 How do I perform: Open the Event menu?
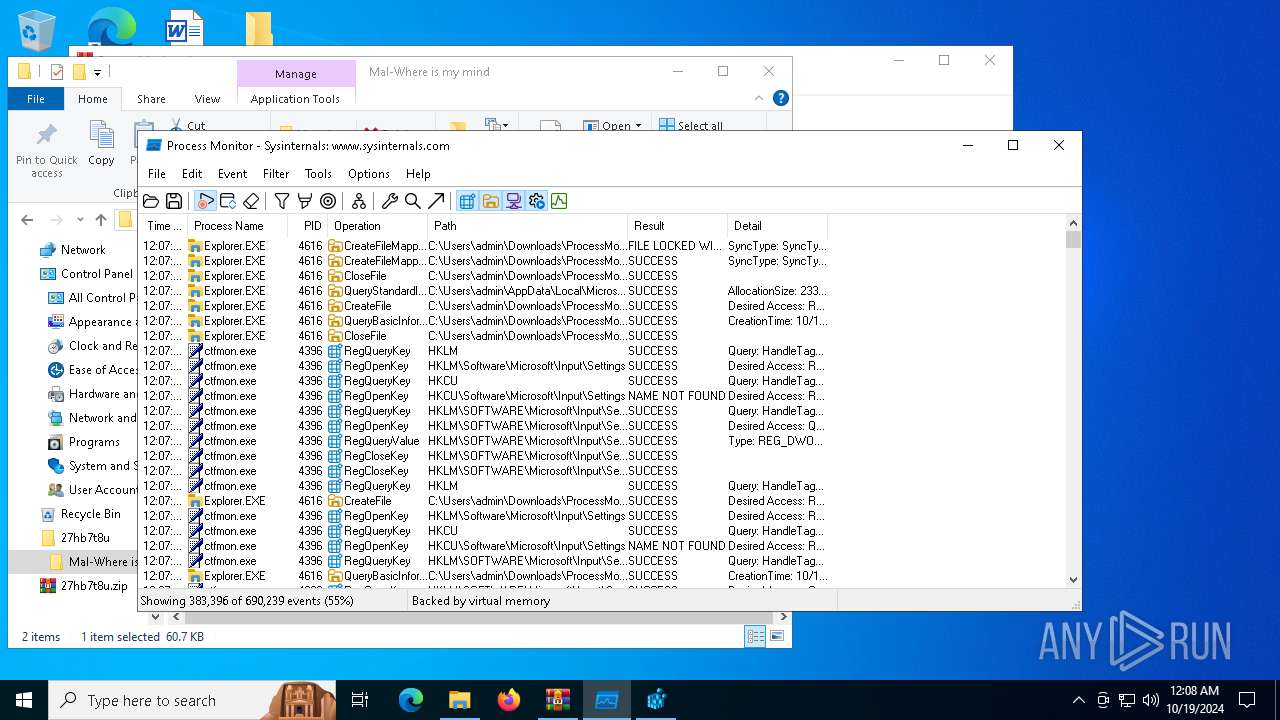tap(232, 174)
